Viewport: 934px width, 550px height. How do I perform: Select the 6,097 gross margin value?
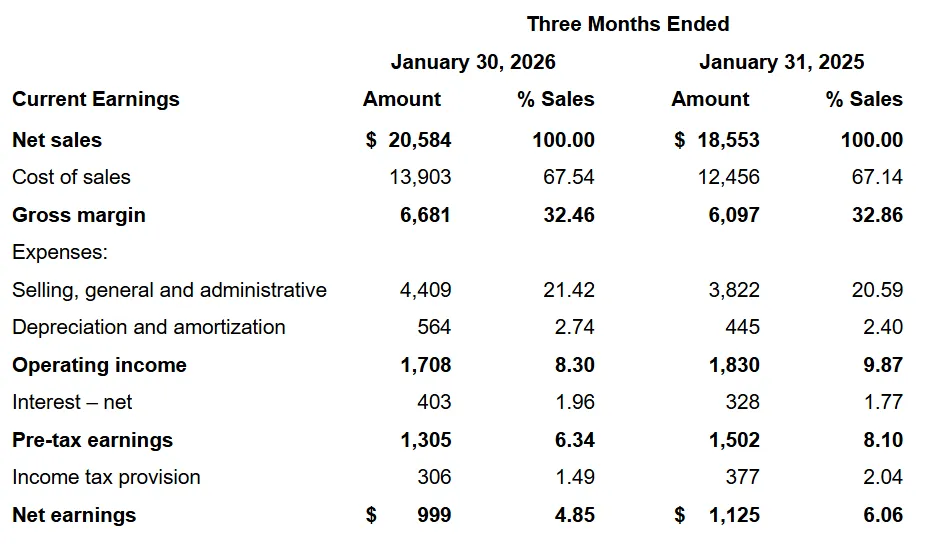734,215
